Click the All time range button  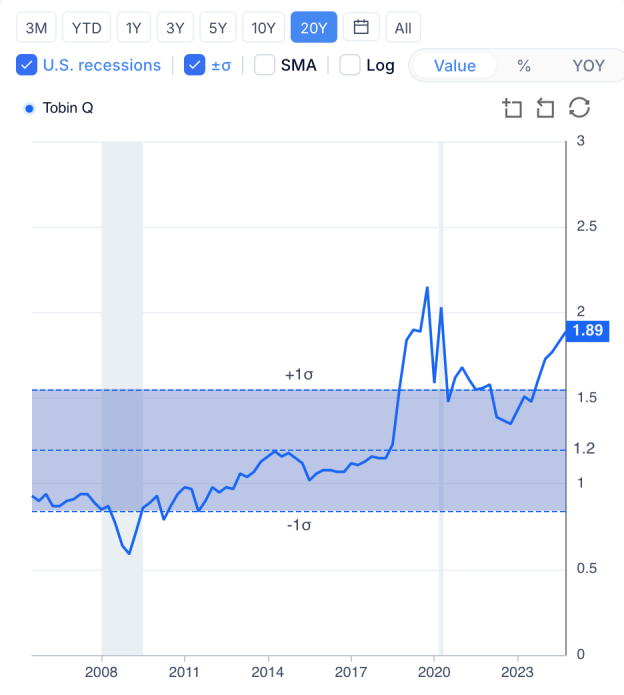click(403, 27)
